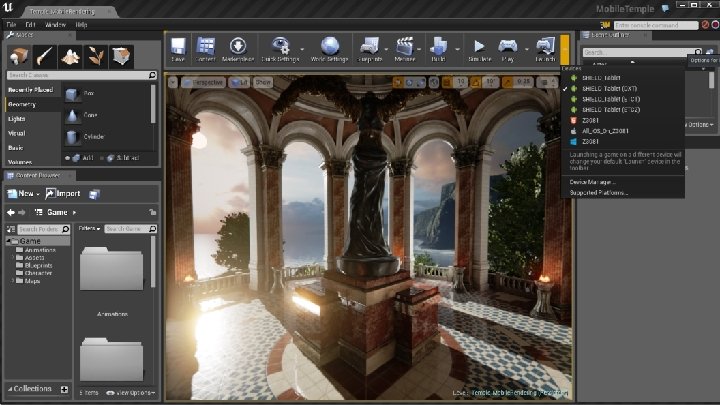This screenshot has height=405, width=720.
Task: Toggle world coordinate system globe icon
Action: (x=434, y=82)
